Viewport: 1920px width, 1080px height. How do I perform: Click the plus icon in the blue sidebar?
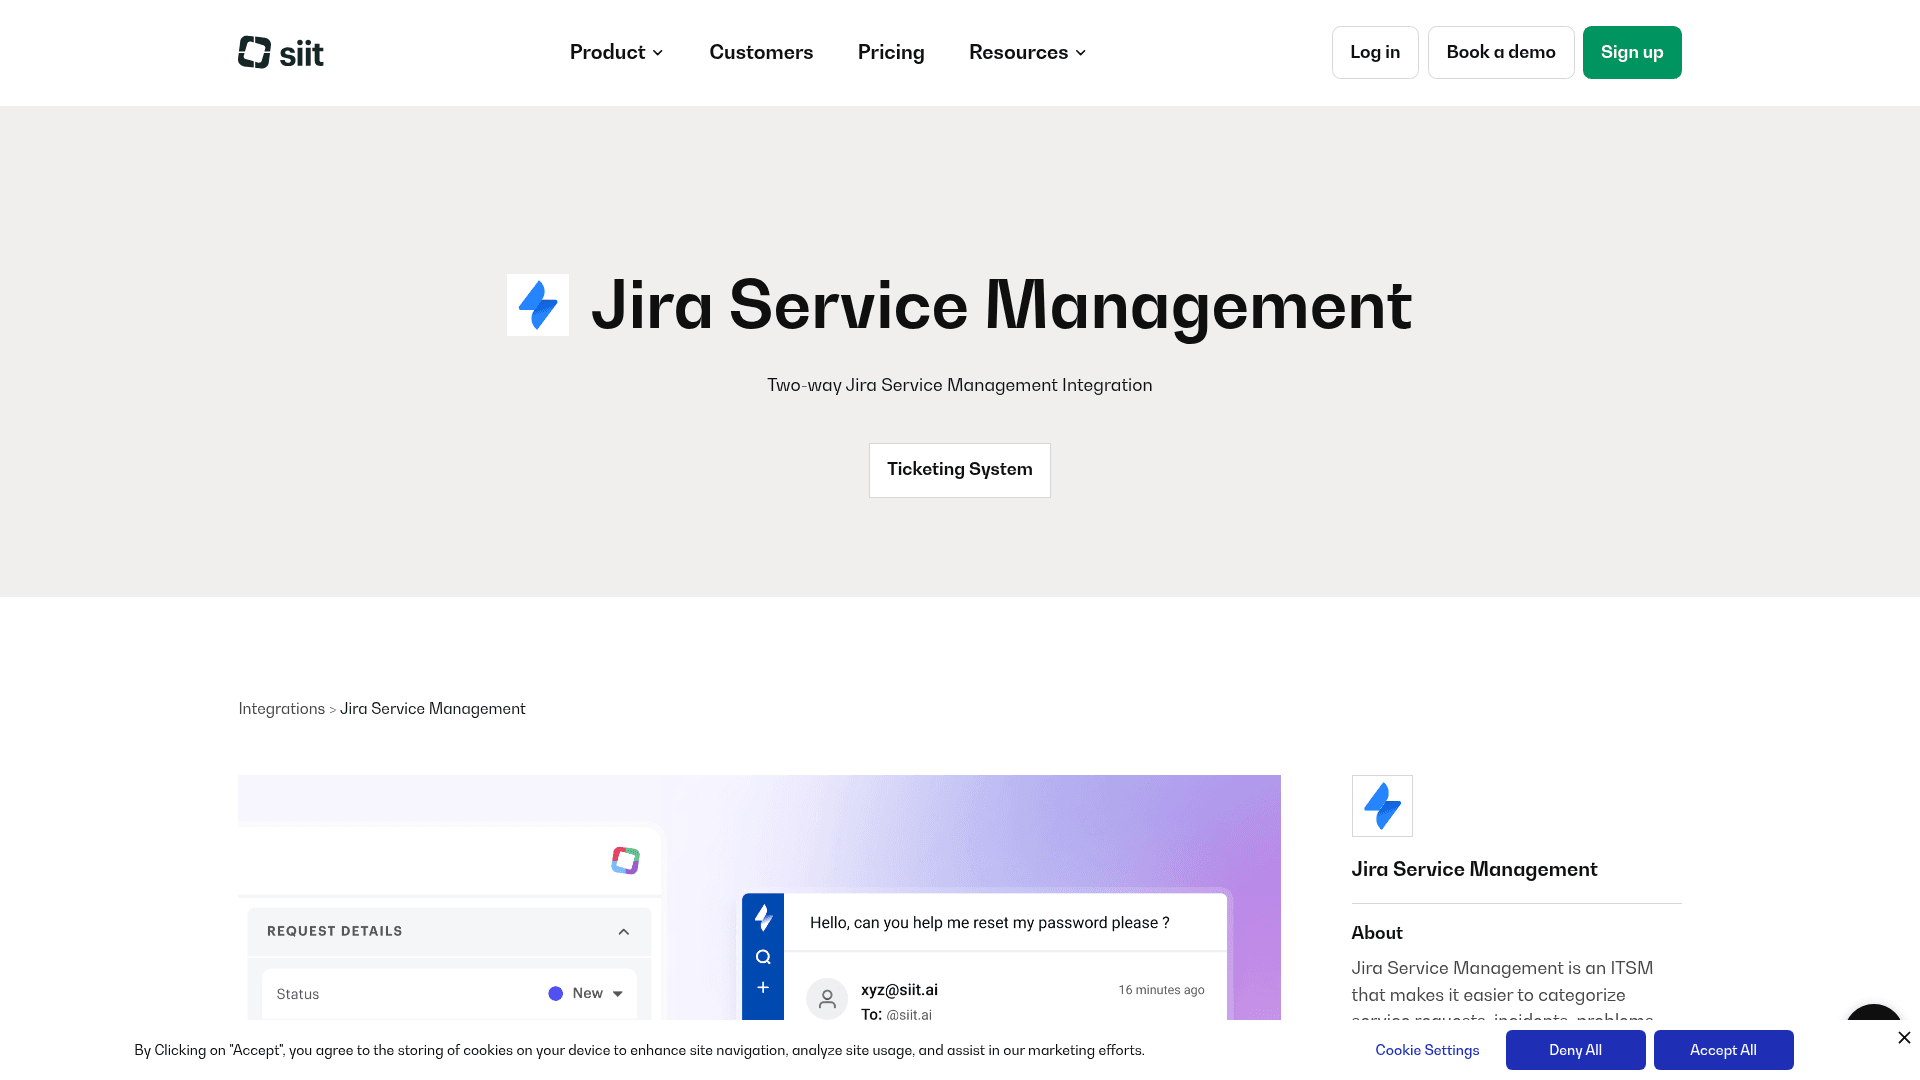pyautogui.click(x=763, y=988)
